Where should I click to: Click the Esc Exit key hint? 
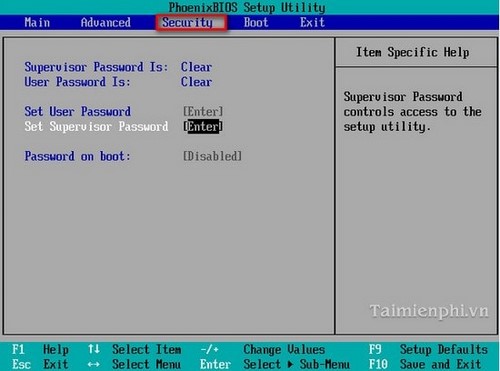click(x=40, y=364)
